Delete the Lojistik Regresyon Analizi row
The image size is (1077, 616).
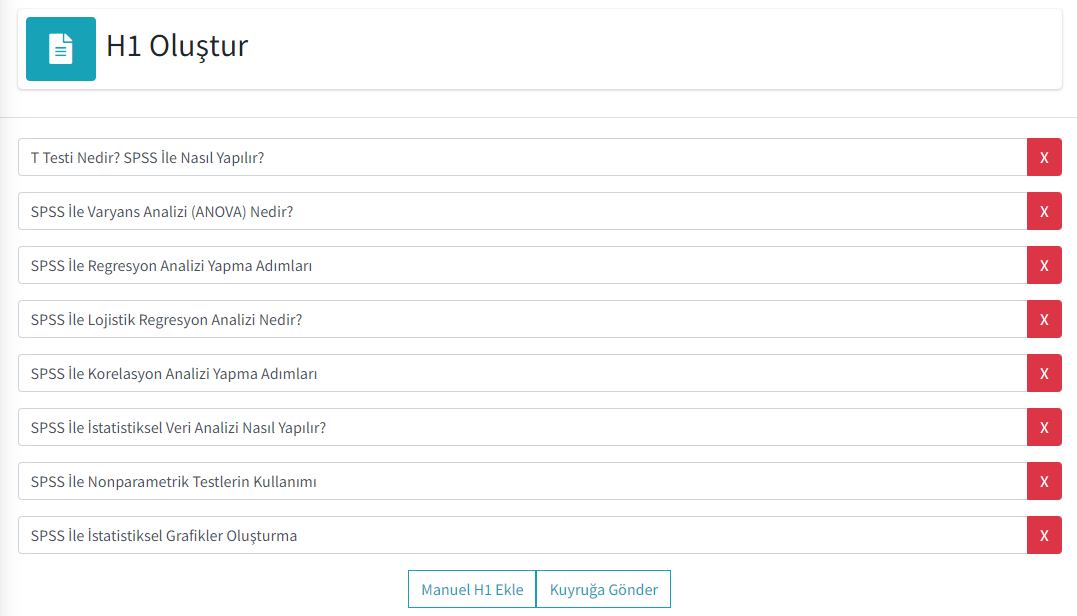pos(1044,319)
